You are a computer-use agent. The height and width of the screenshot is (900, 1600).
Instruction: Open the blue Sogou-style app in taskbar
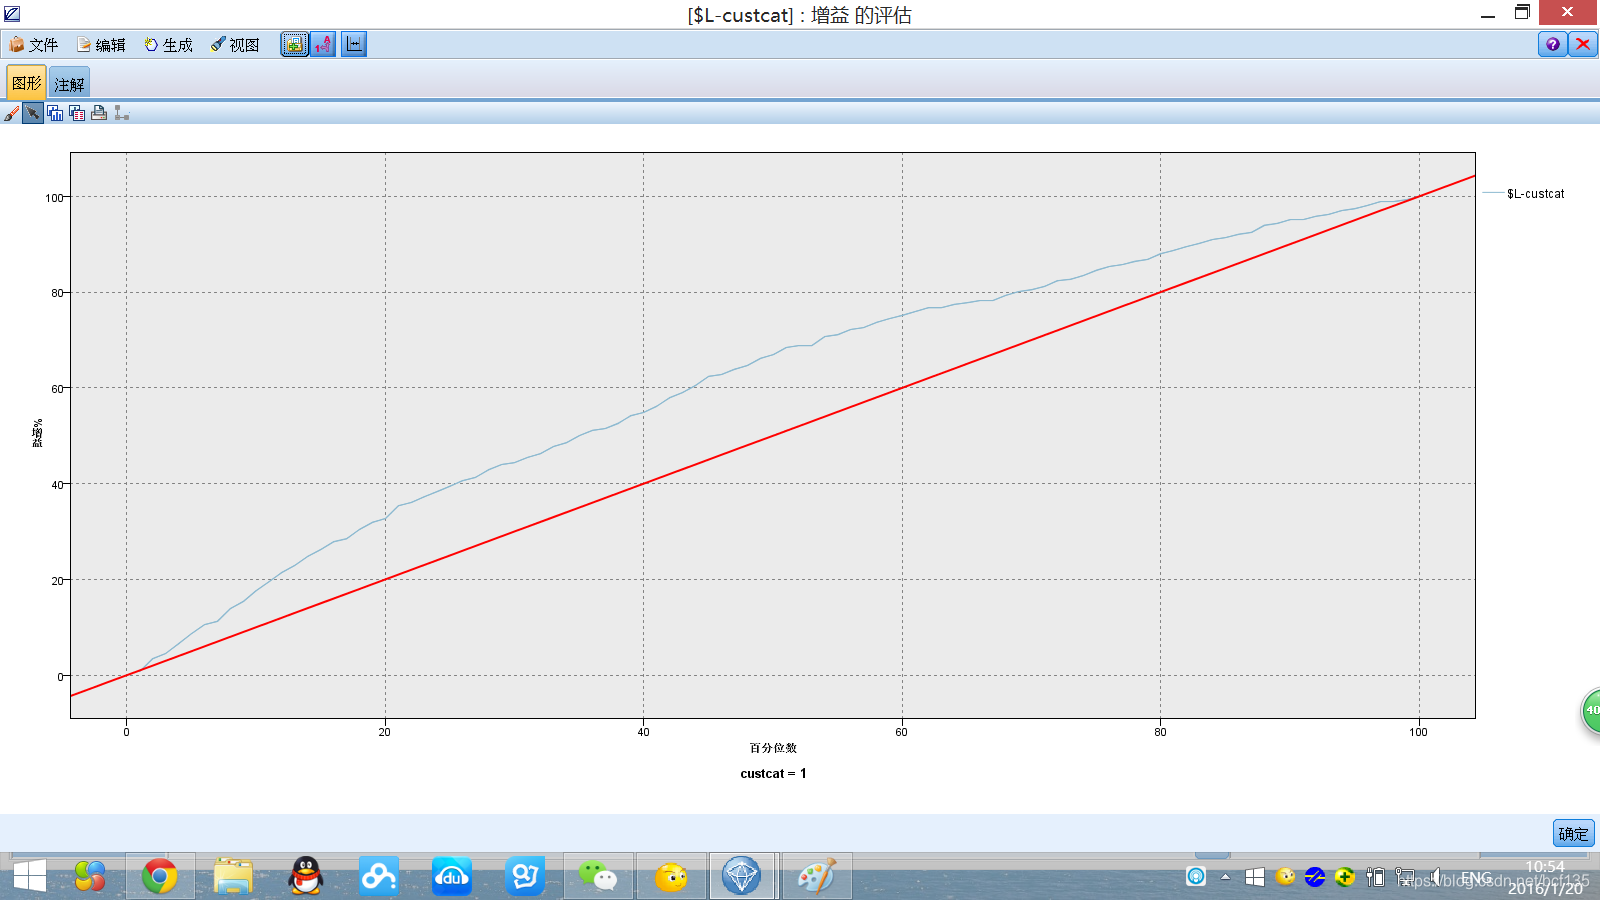(525, 876)
